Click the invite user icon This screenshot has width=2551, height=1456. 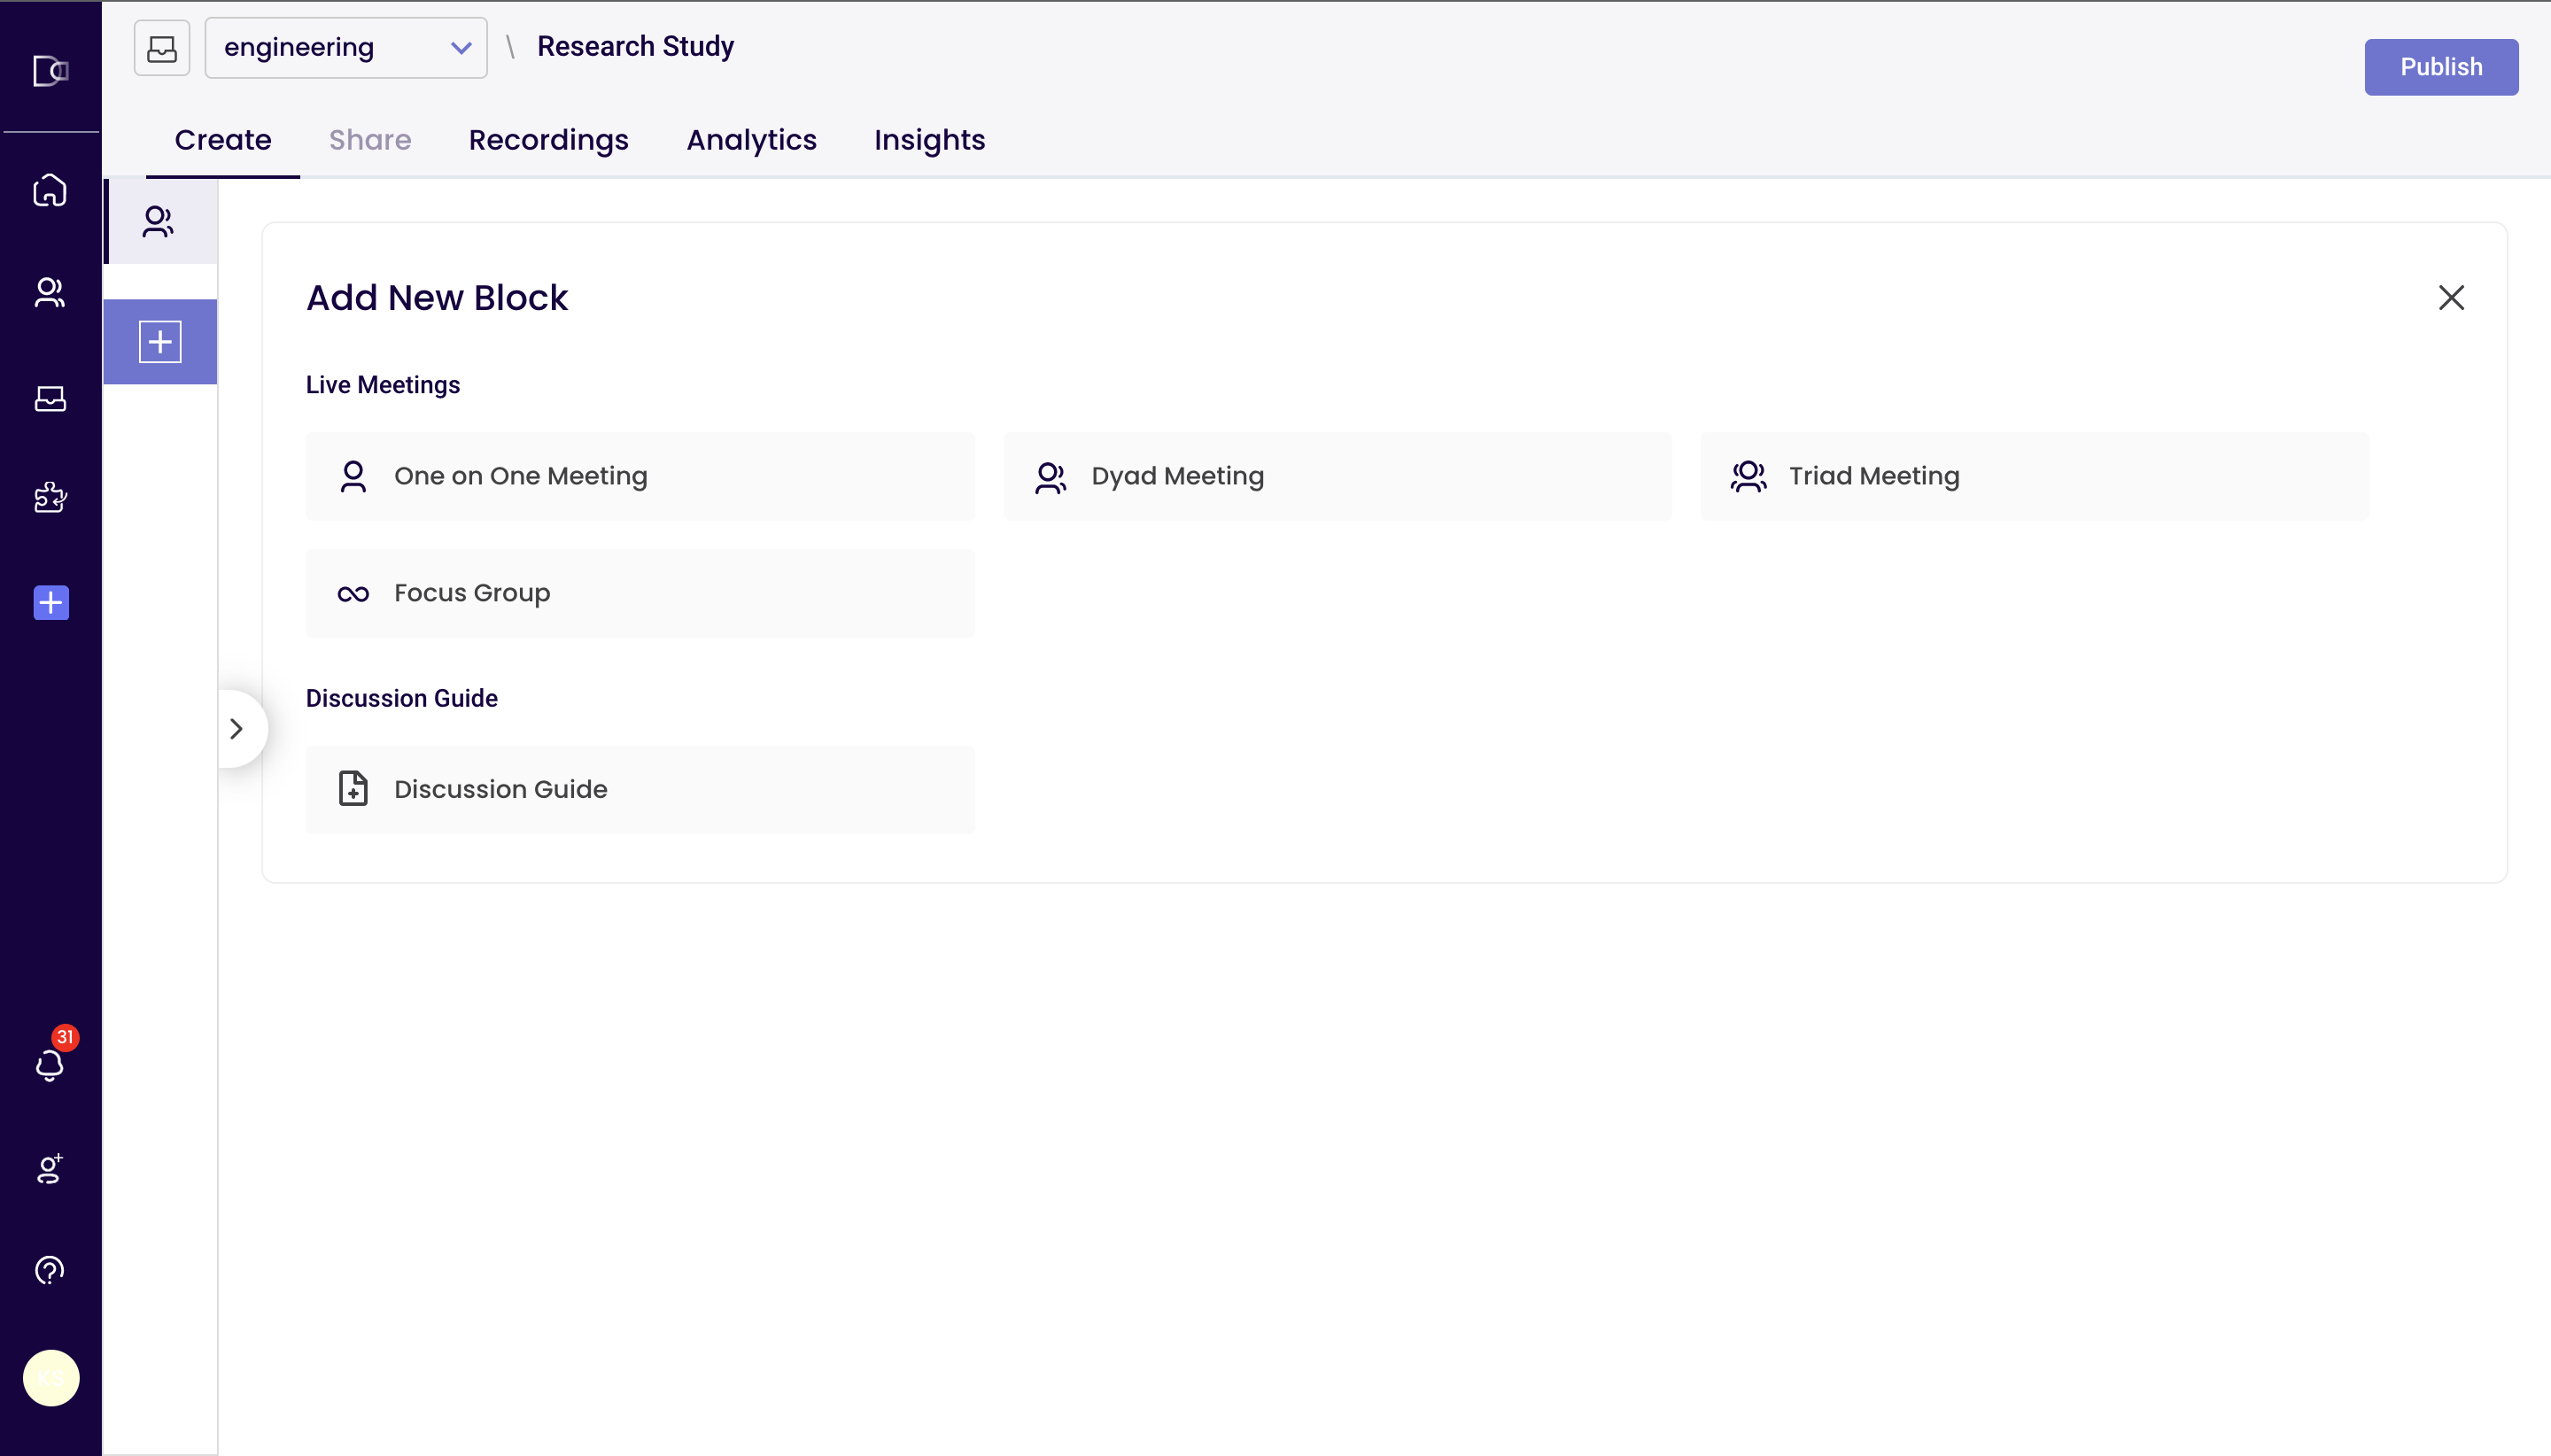(50, 1168)
